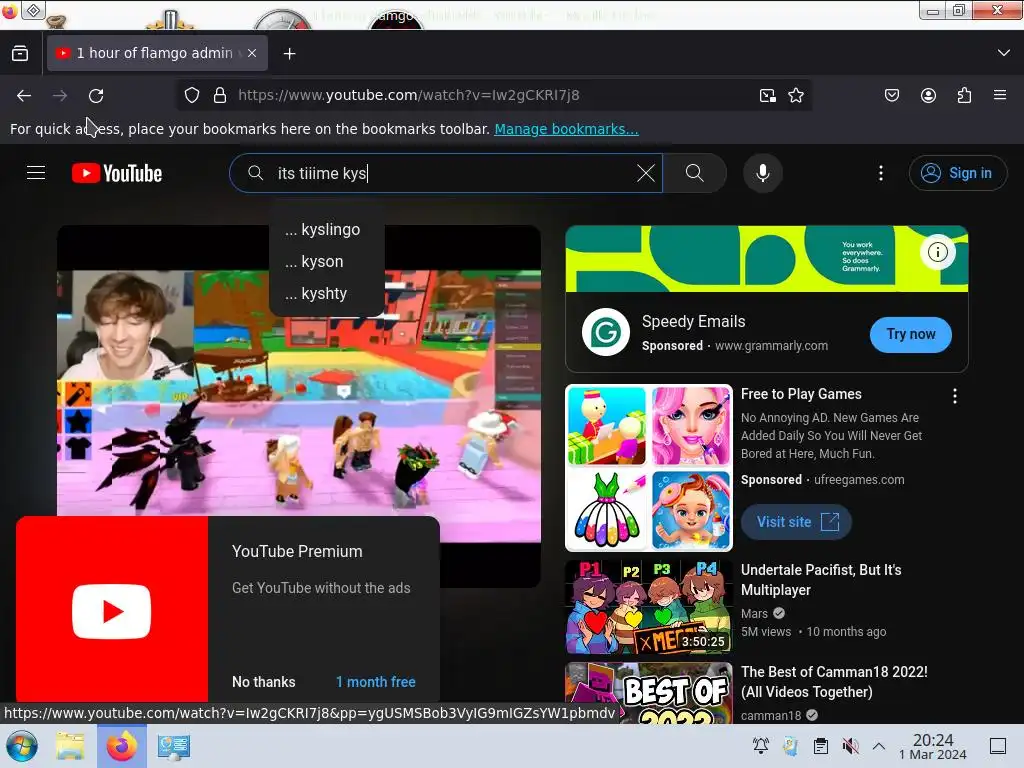The image size is (1024, 768).
Task: Open the Firefox View icon beside the tabs
Action: tap(20, 53)
